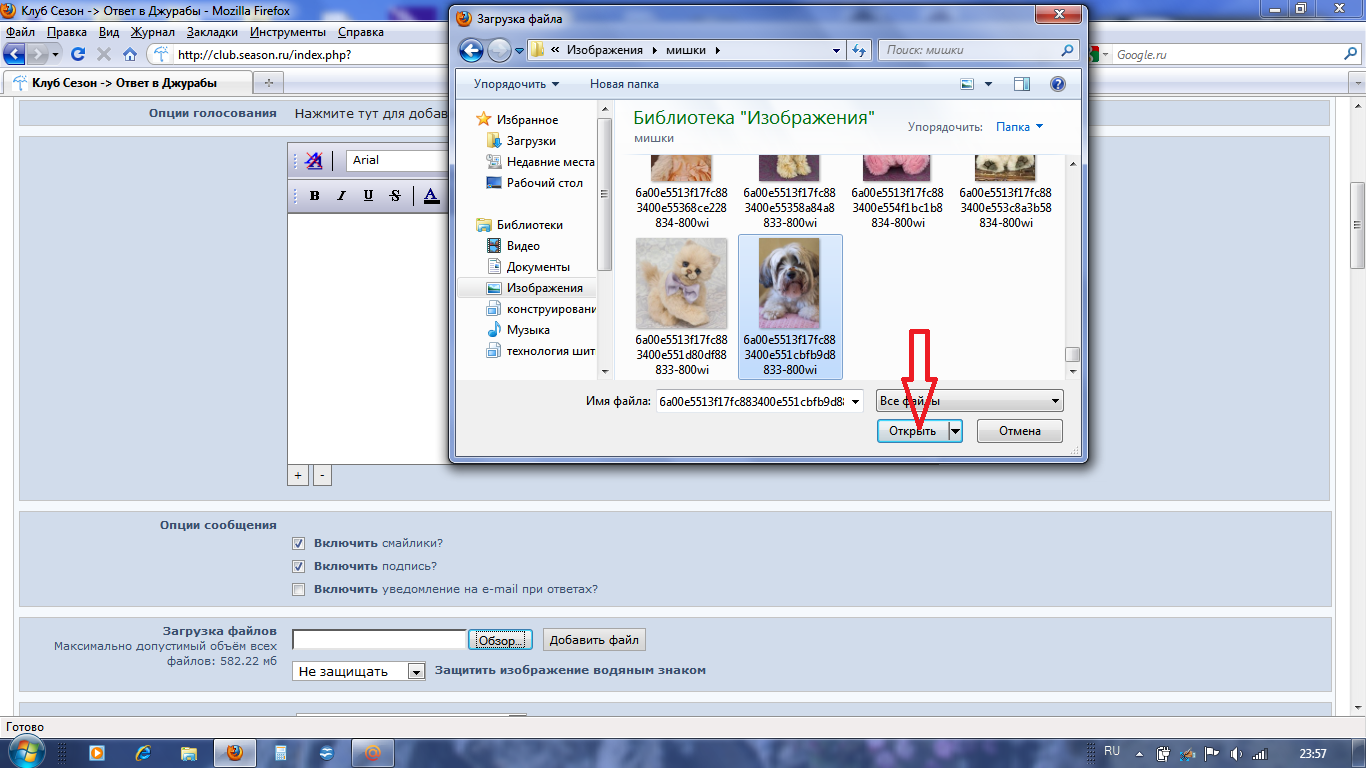The image size is (1366, 768).
Task: Switch to the Firefox taskbar button
Action: click(235, 753)
